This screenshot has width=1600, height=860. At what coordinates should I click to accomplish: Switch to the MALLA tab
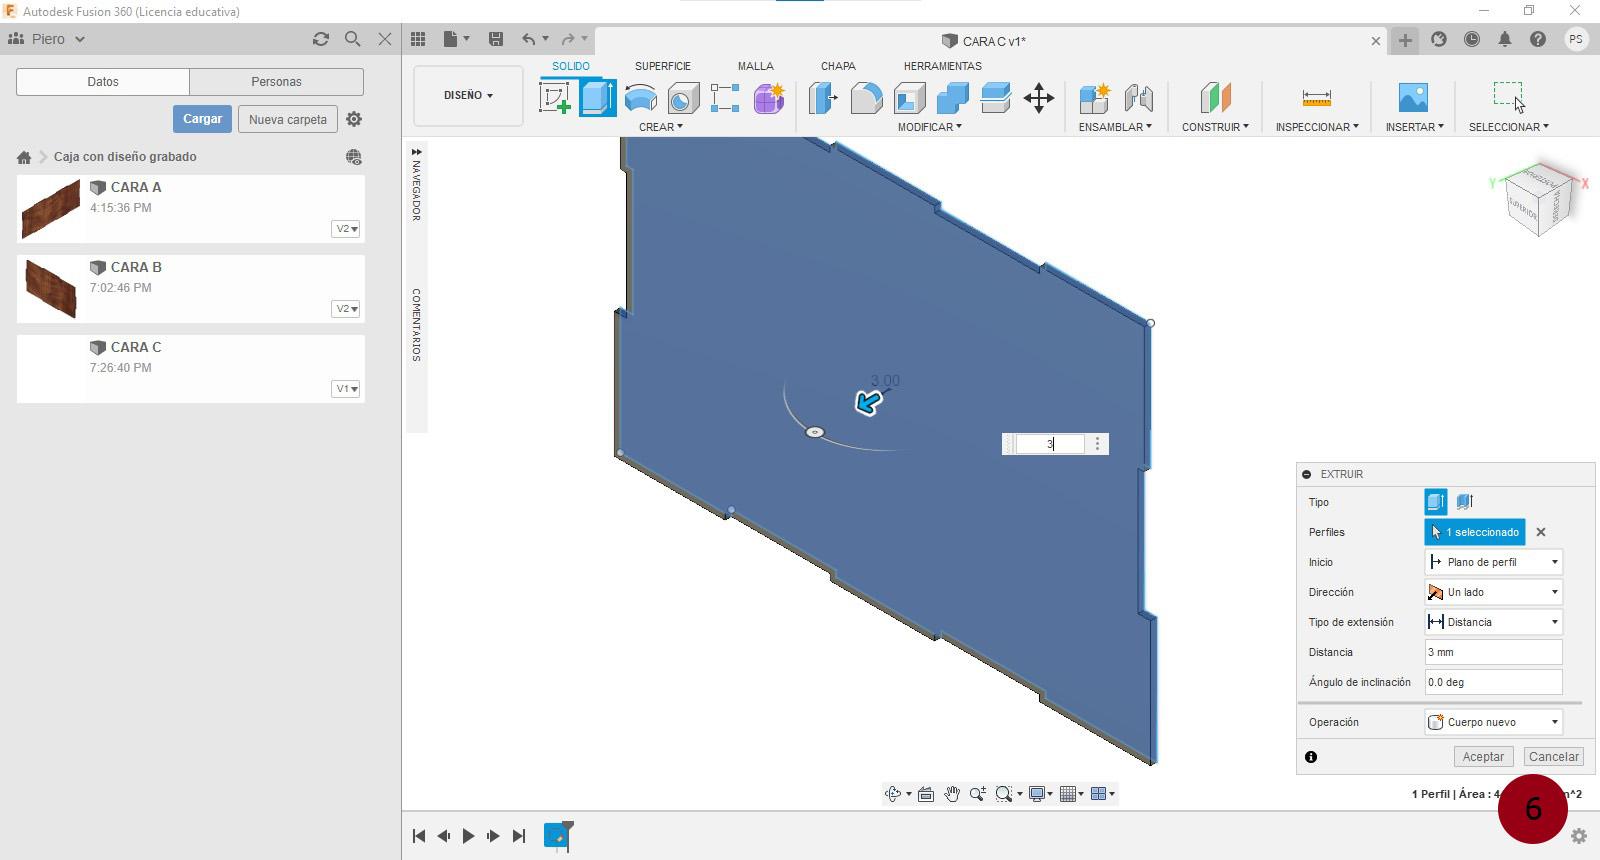coord(756,66)
